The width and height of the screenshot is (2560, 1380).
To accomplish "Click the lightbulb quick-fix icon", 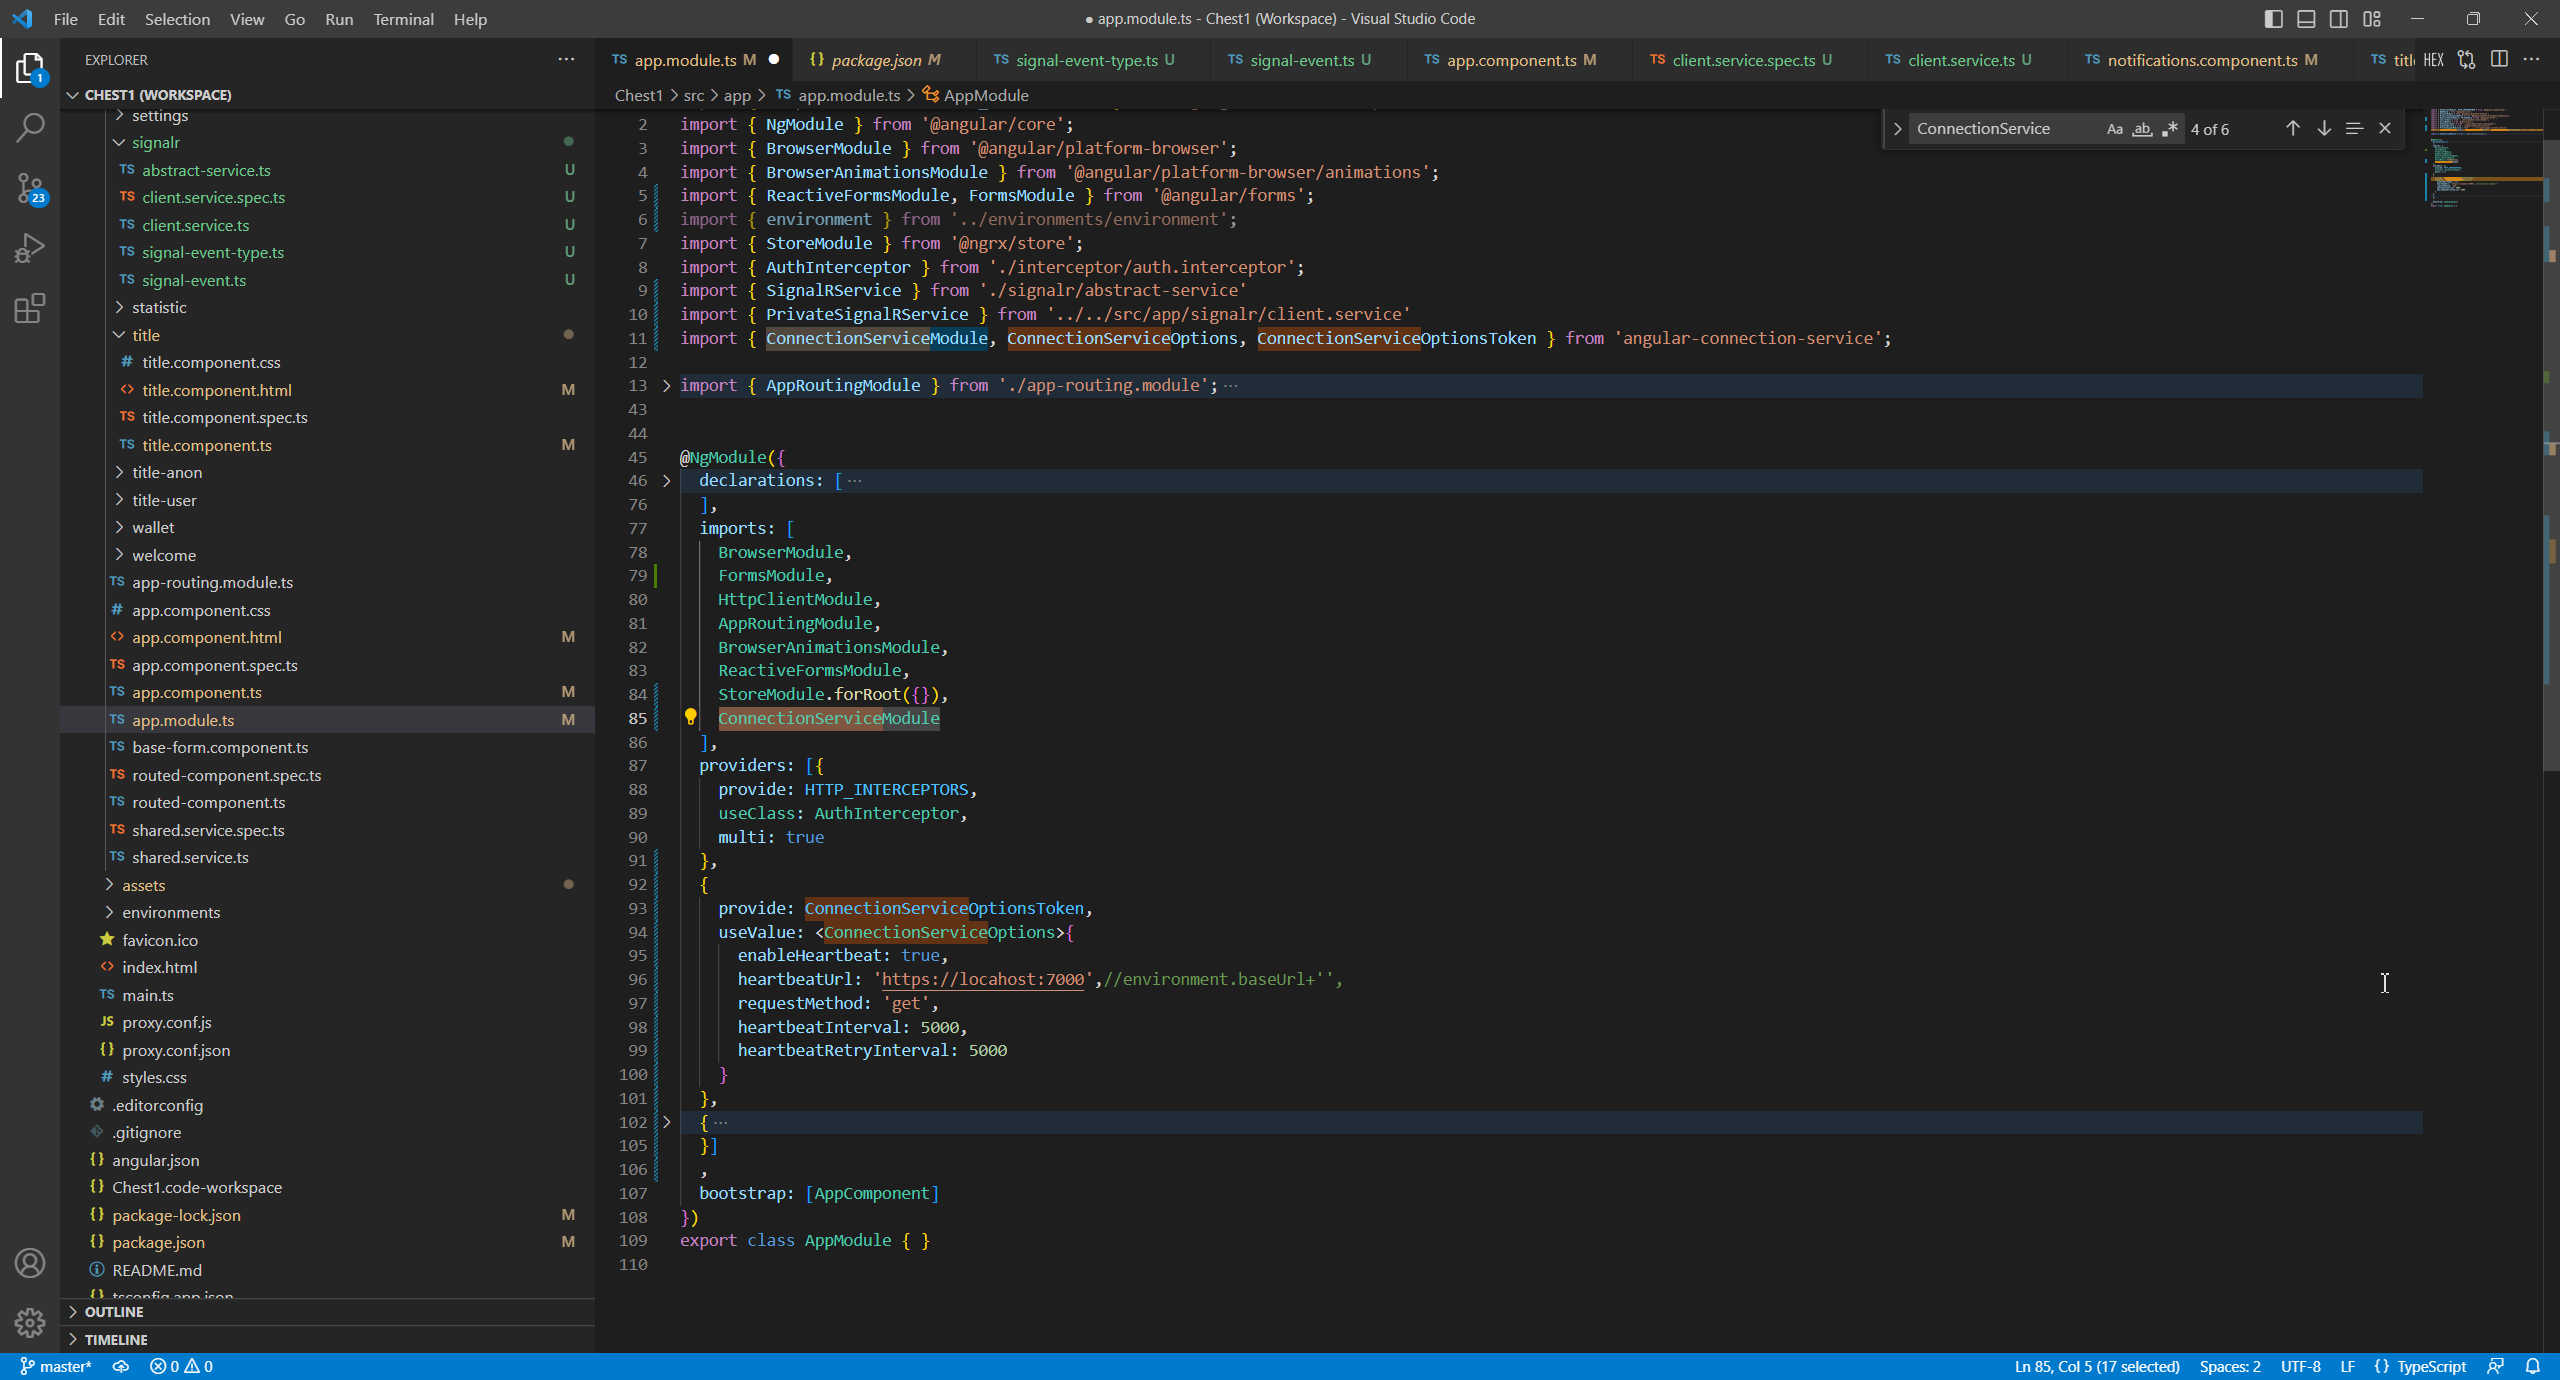I will [690, 716].
